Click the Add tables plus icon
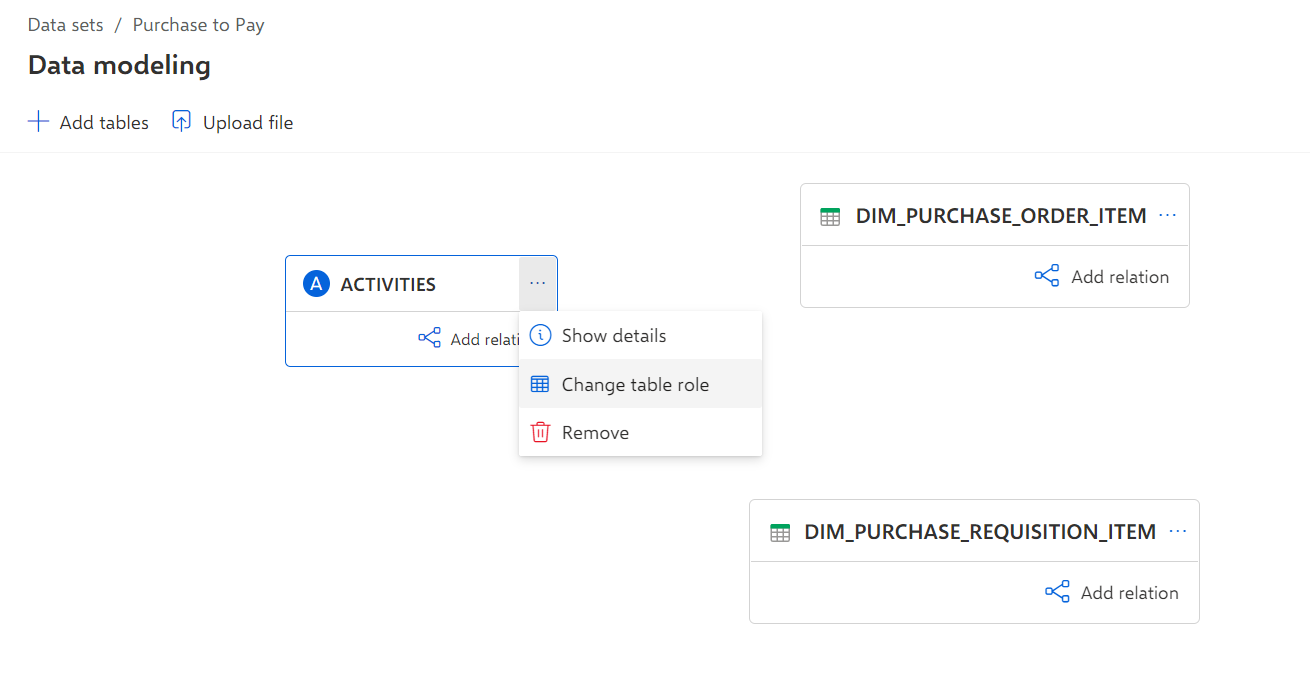This screenshot has height=695, width=1310. 38,122
